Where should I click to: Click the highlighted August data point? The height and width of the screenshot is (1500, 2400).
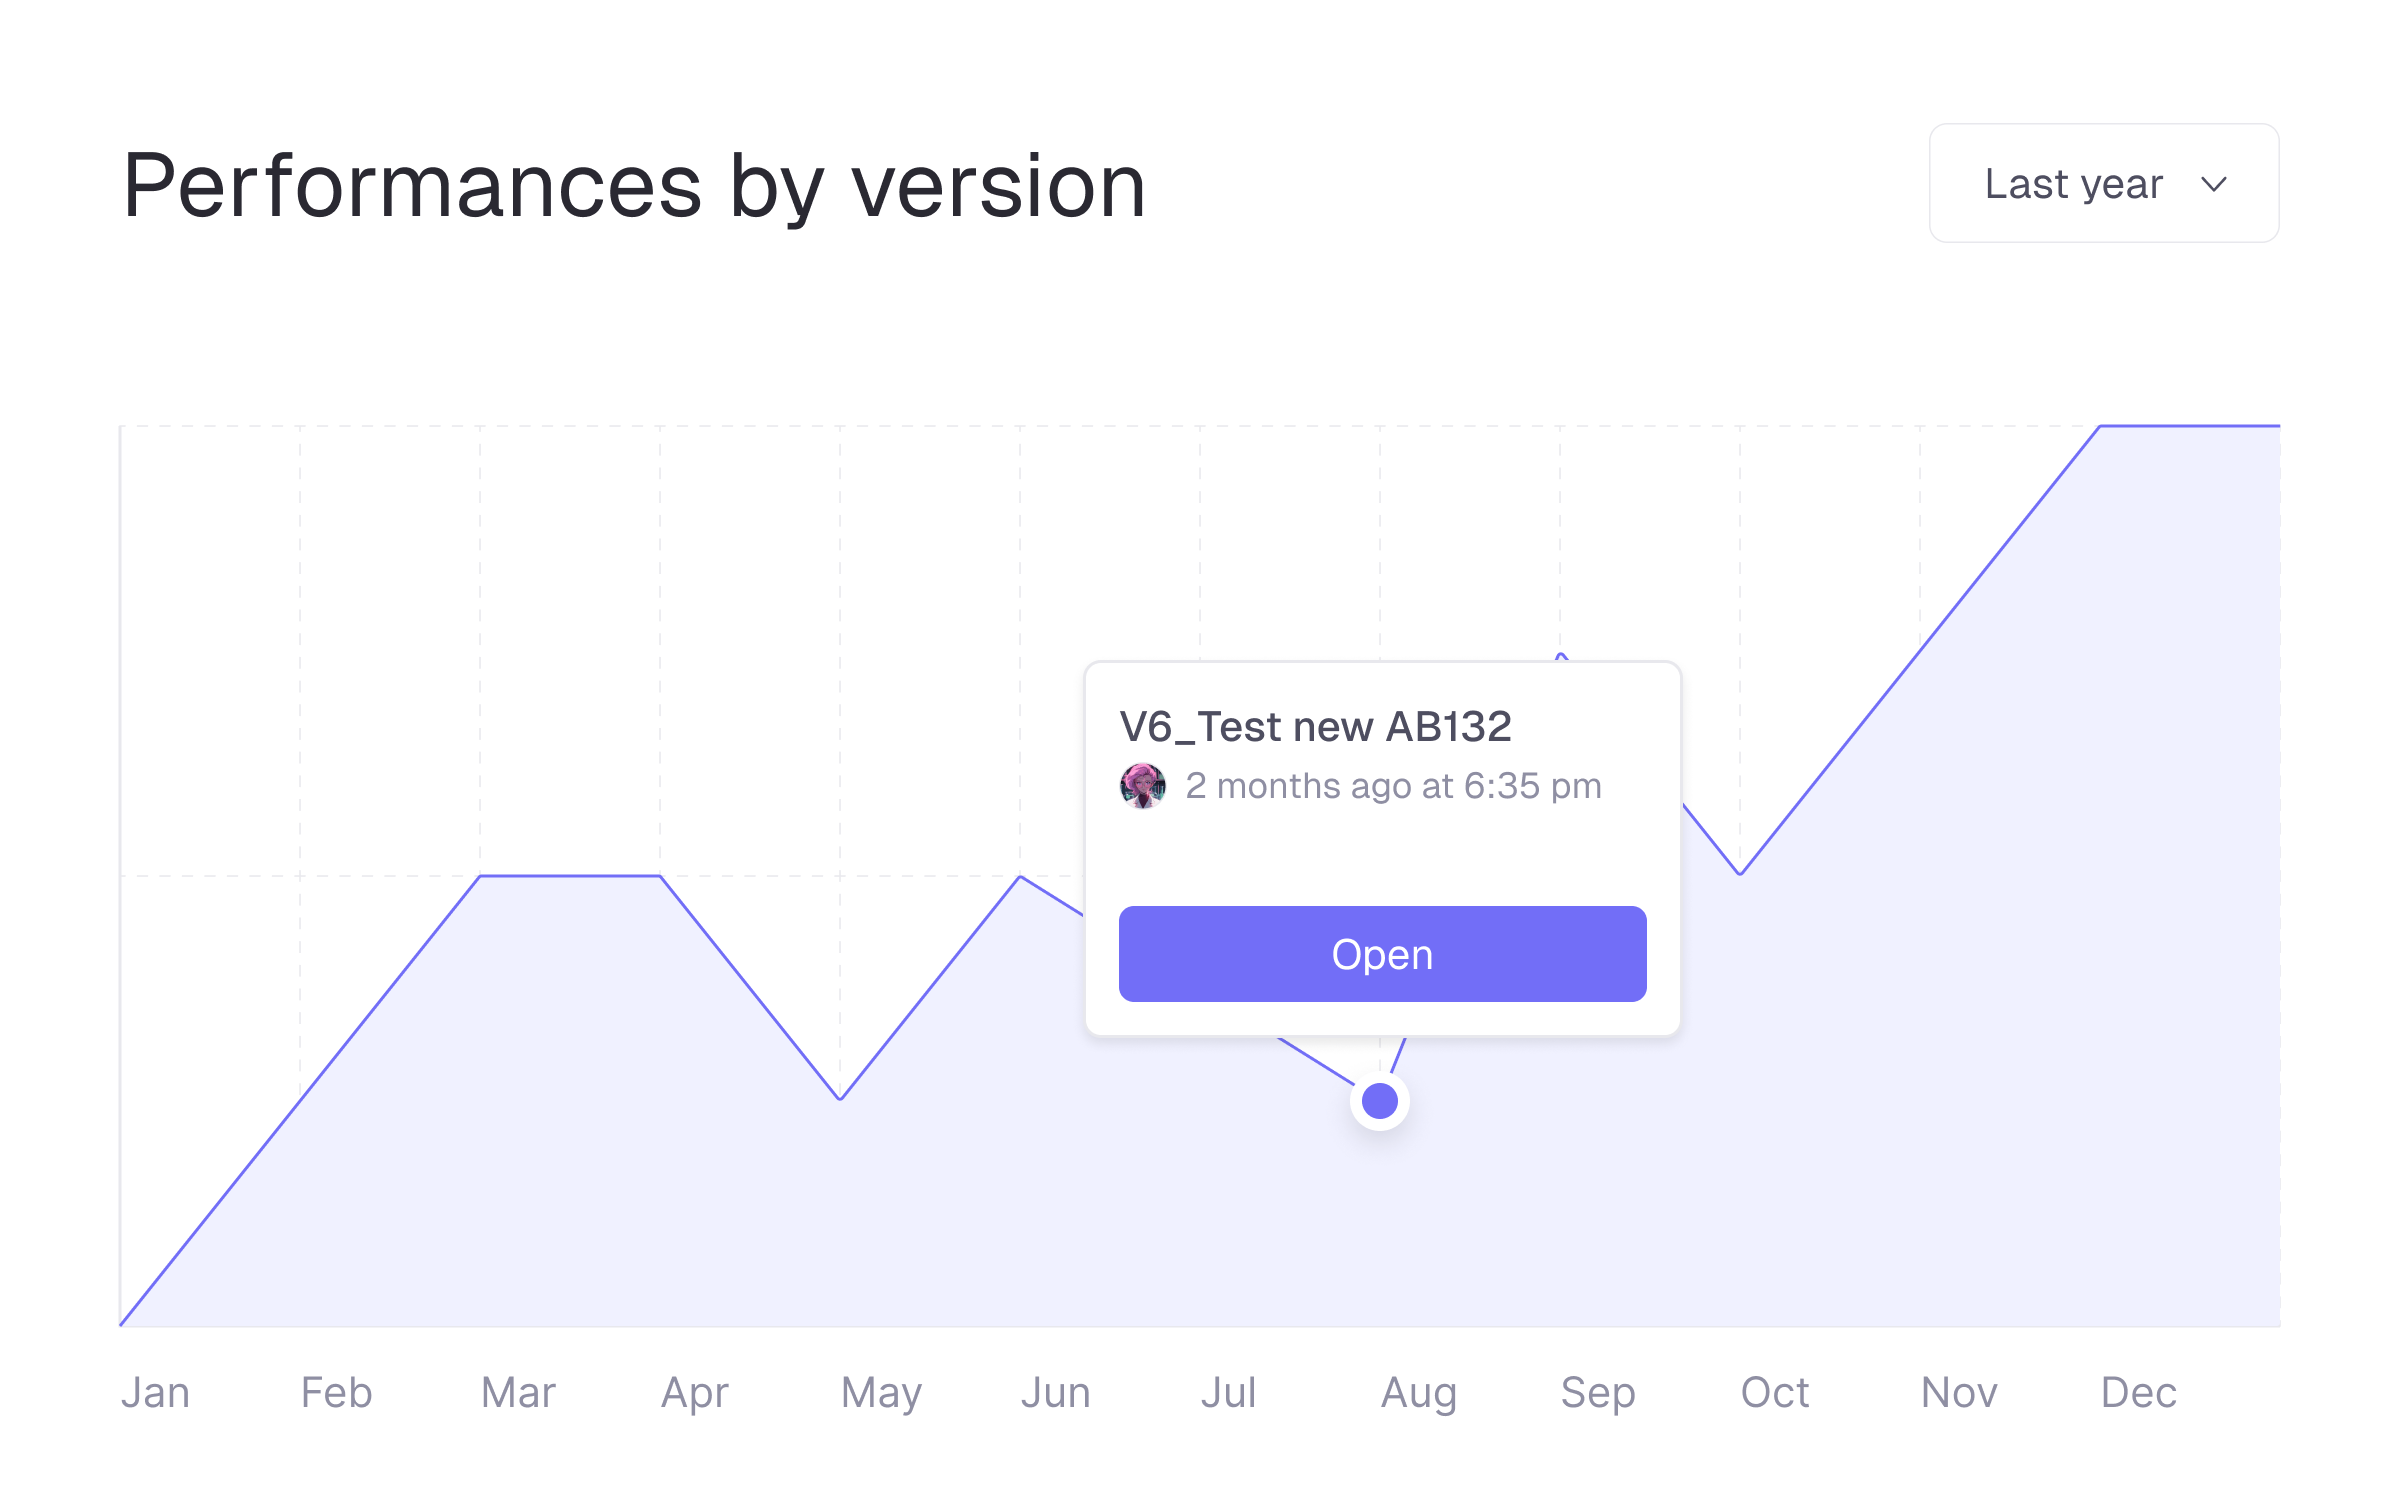(x=1380, y=1101)
